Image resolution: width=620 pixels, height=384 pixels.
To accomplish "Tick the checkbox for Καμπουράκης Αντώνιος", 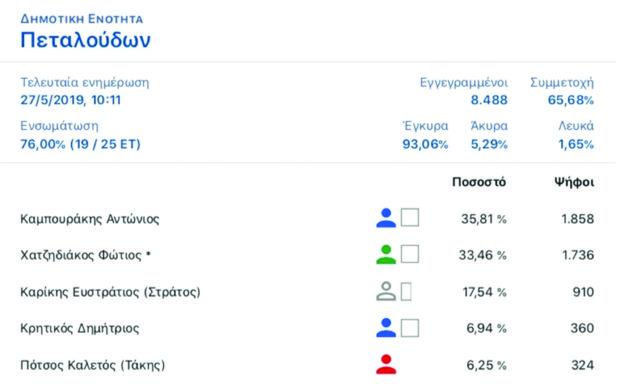I will (410, 218).
